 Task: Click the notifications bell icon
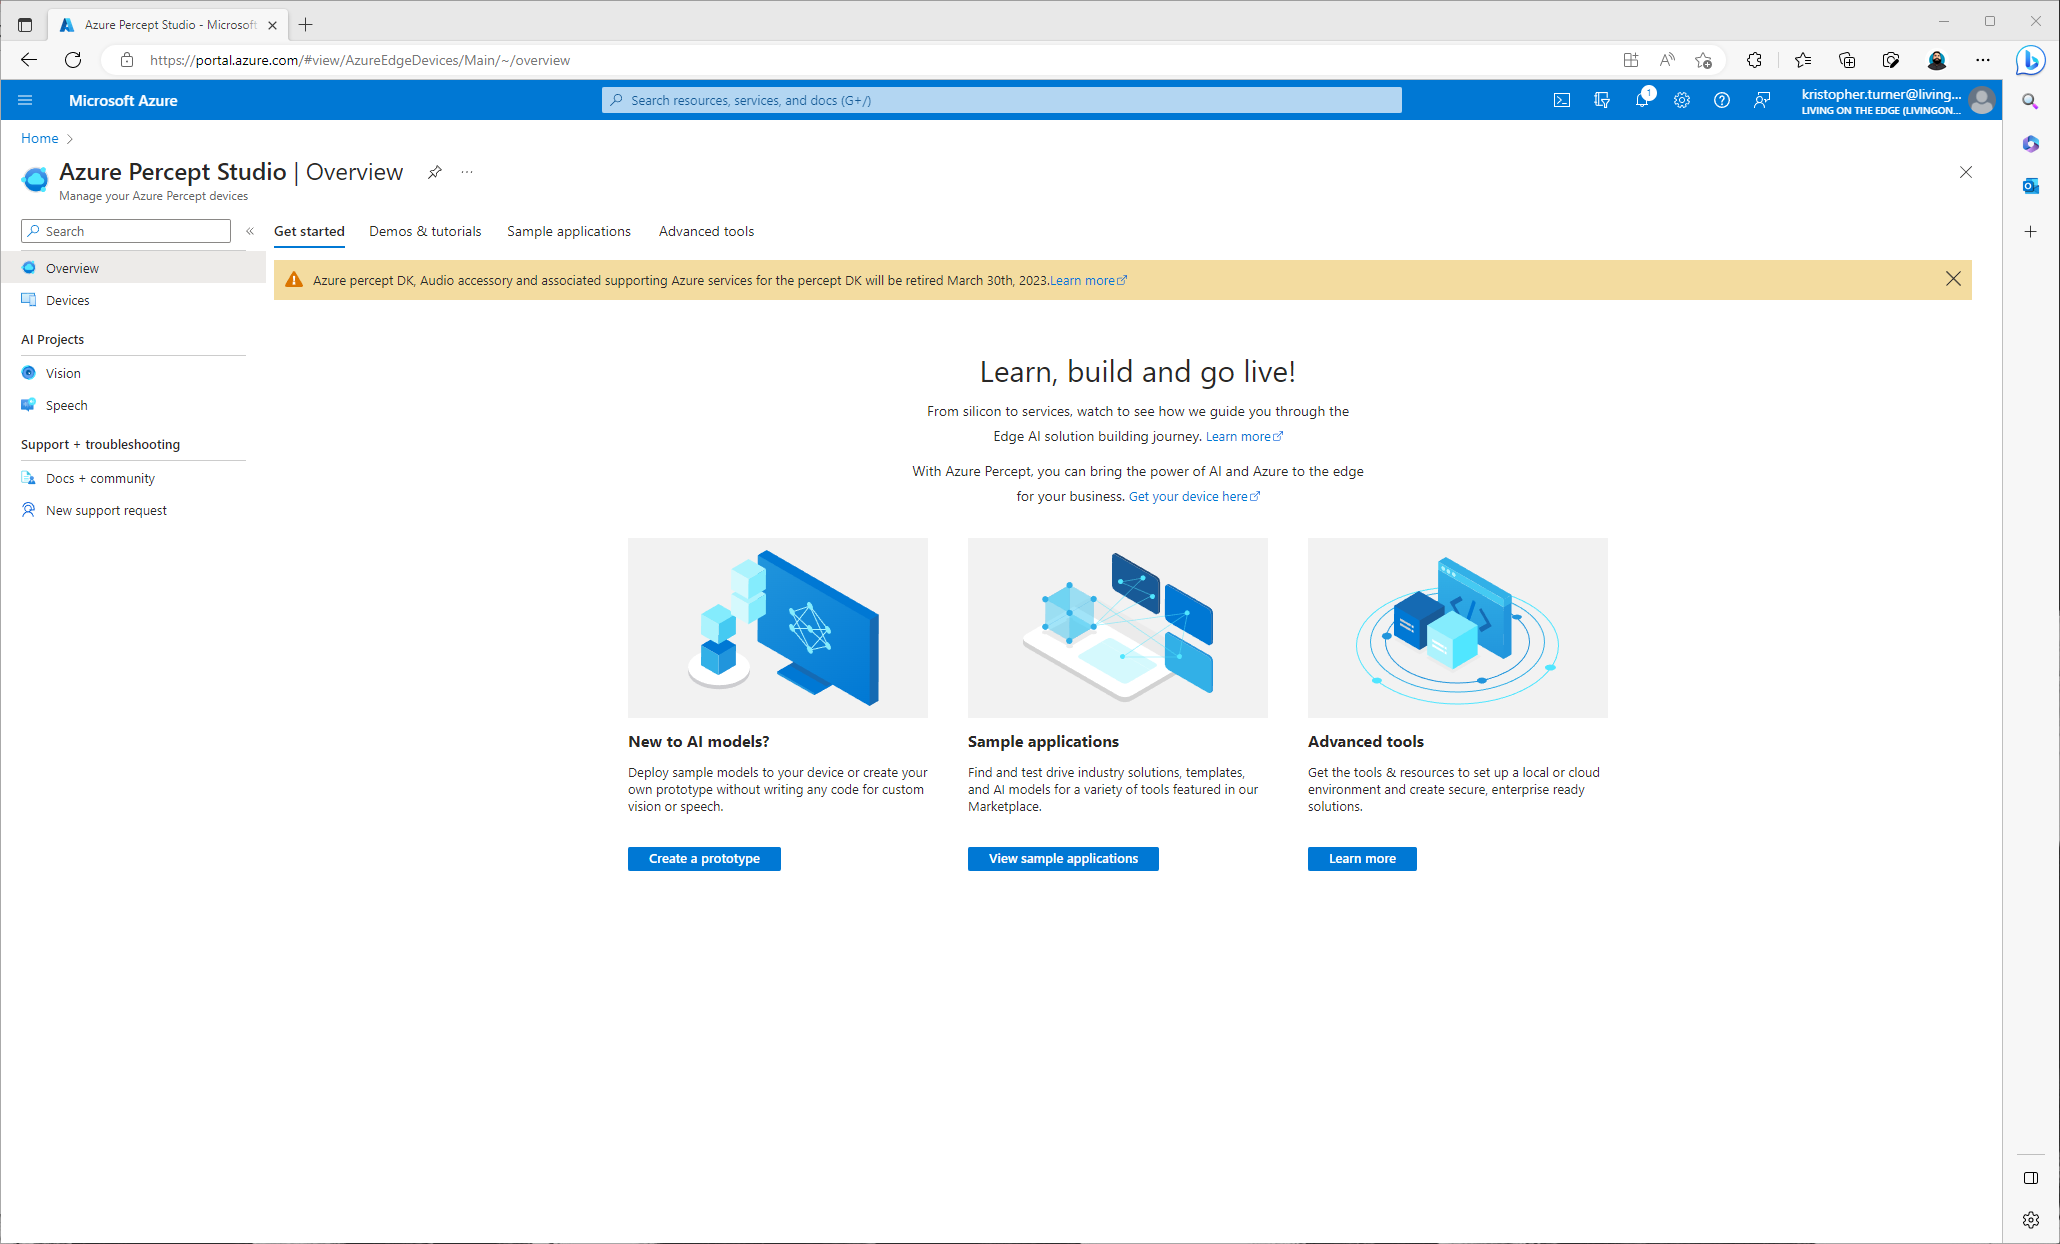(1641, 100)
